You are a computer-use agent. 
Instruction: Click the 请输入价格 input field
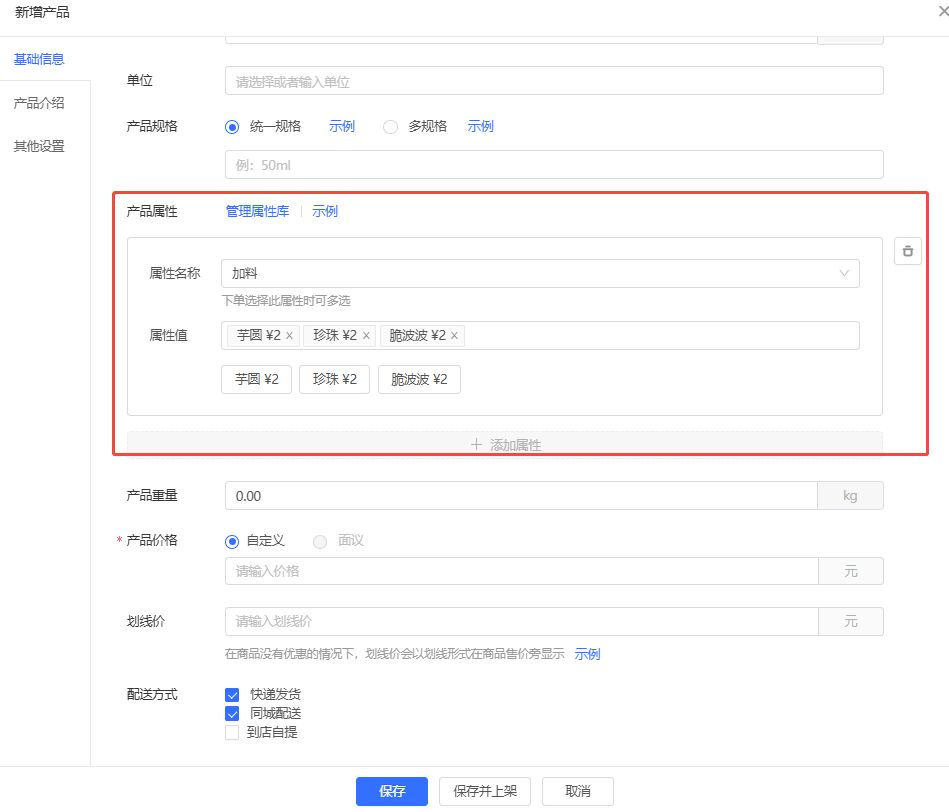[x=521, y=571]
